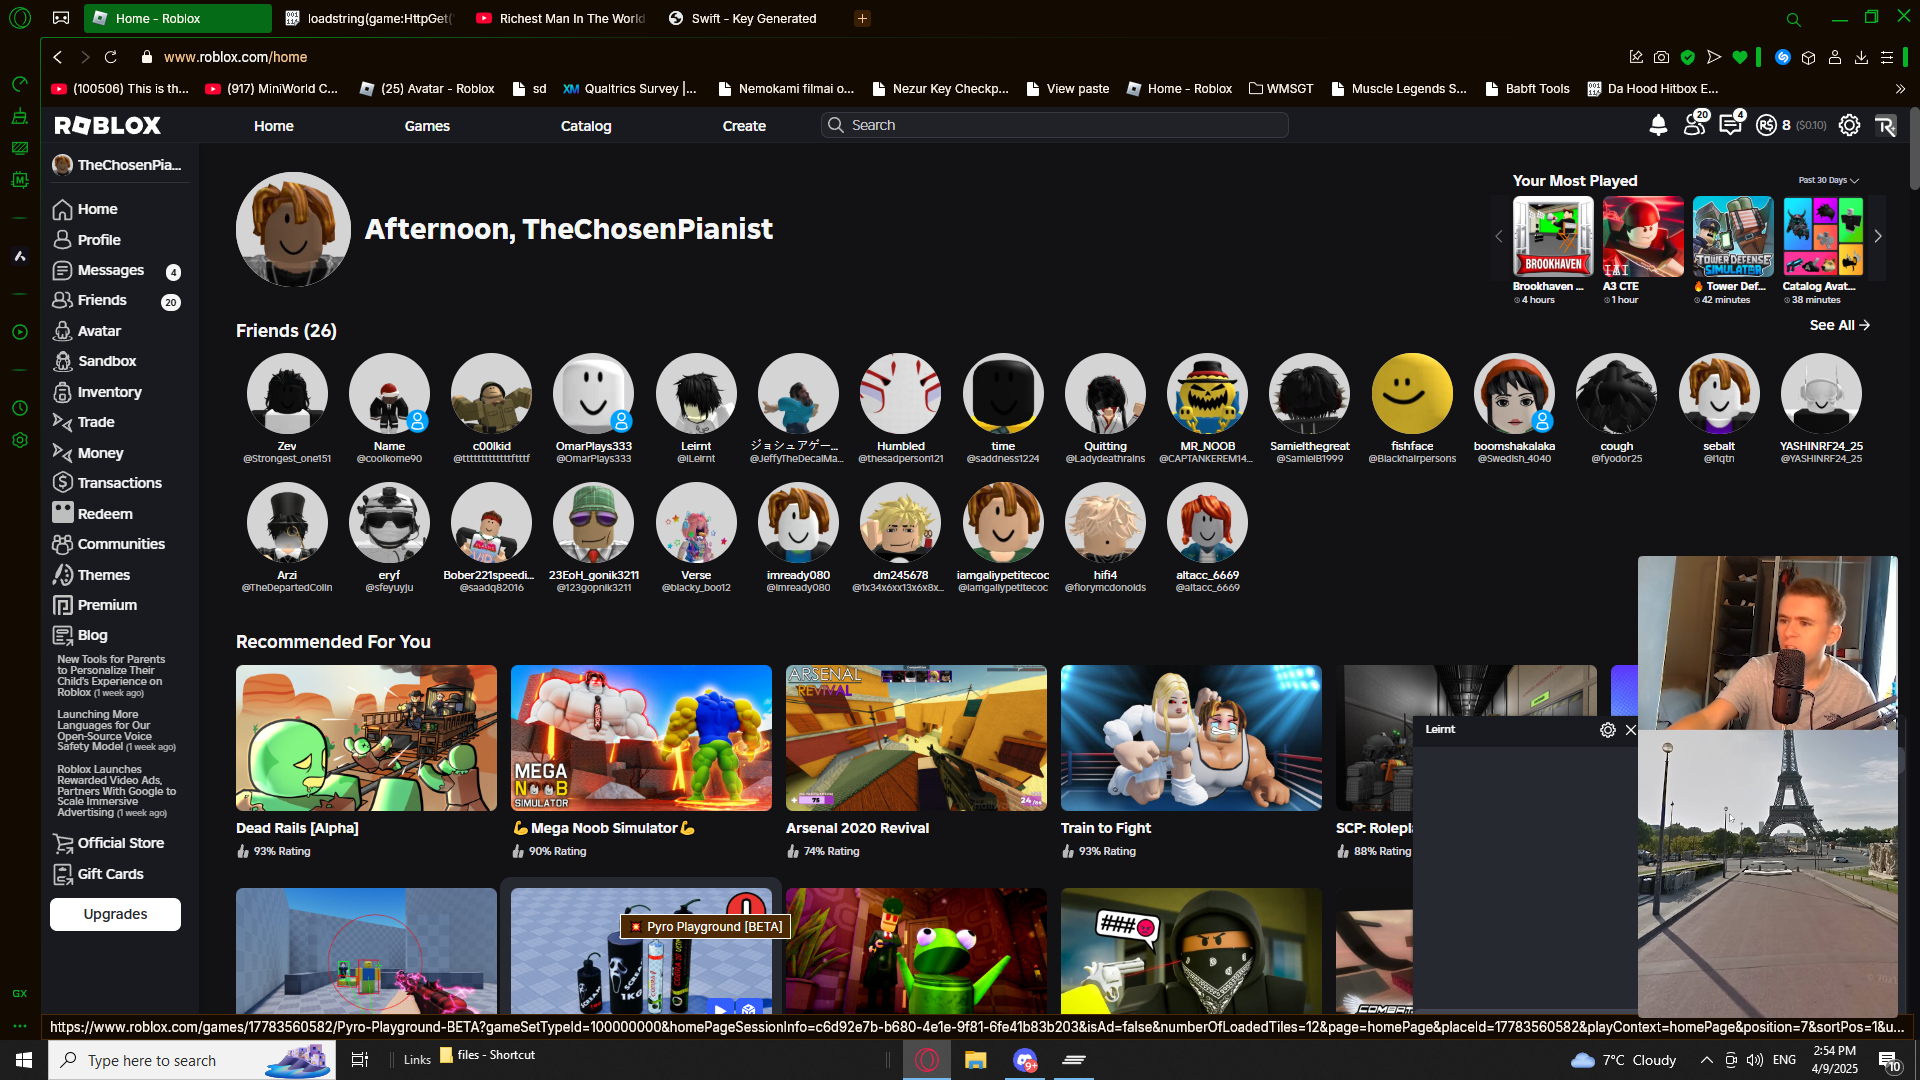The width and height of the screenshot is (1920, 1080).
Task: Open Messages link in sidebar
Action: (x=110, y=270)
